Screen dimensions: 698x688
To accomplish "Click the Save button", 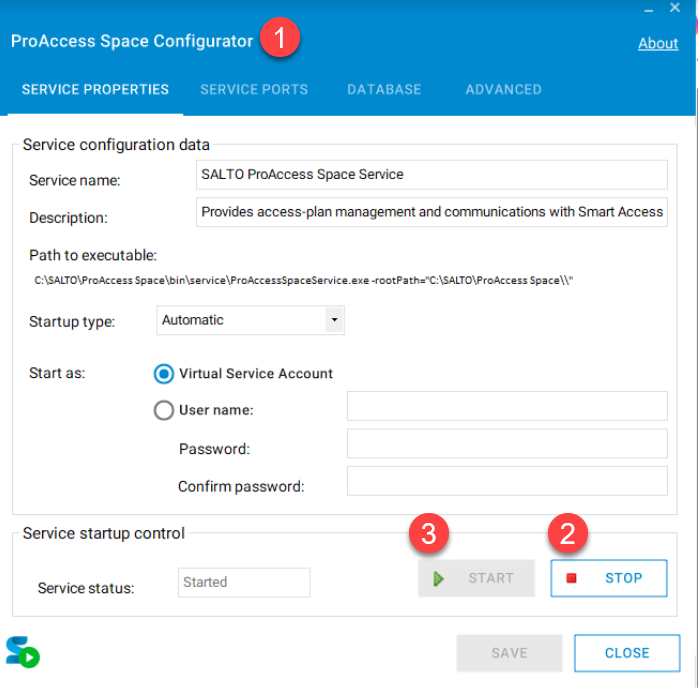I will (x=509, y=653).
